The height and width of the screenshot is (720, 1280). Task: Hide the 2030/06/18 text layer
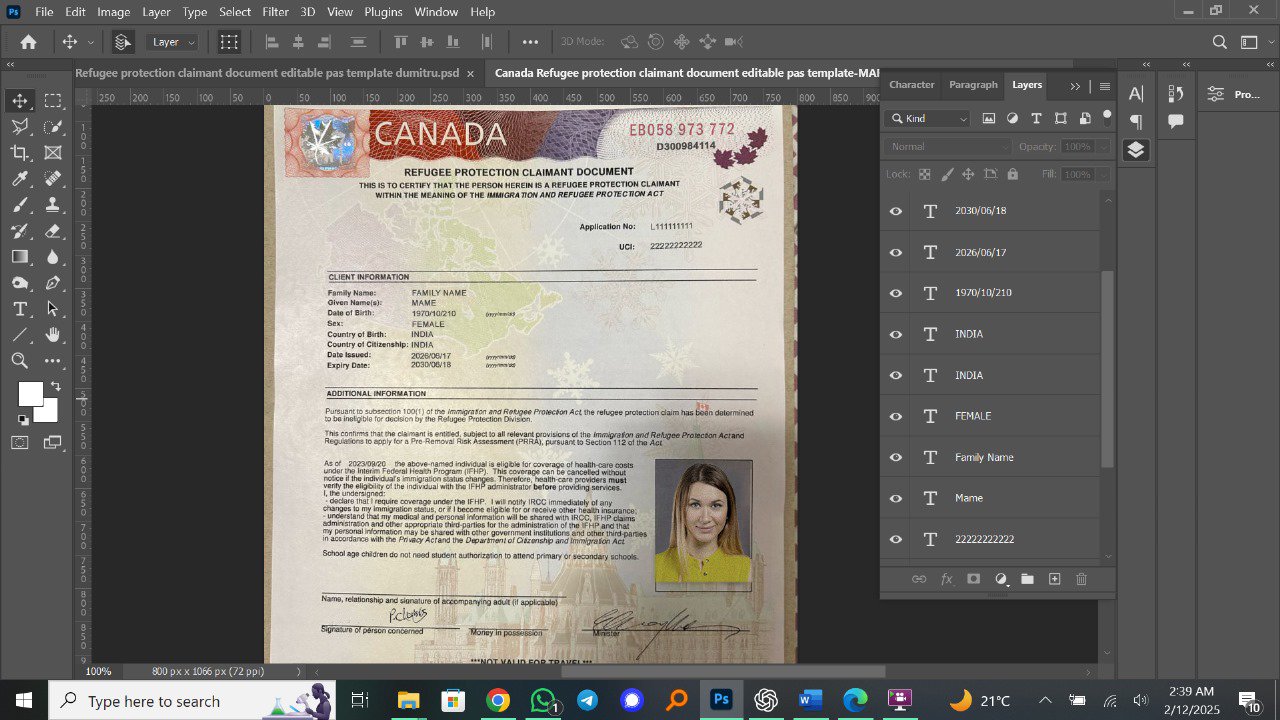tap(896, 211)
